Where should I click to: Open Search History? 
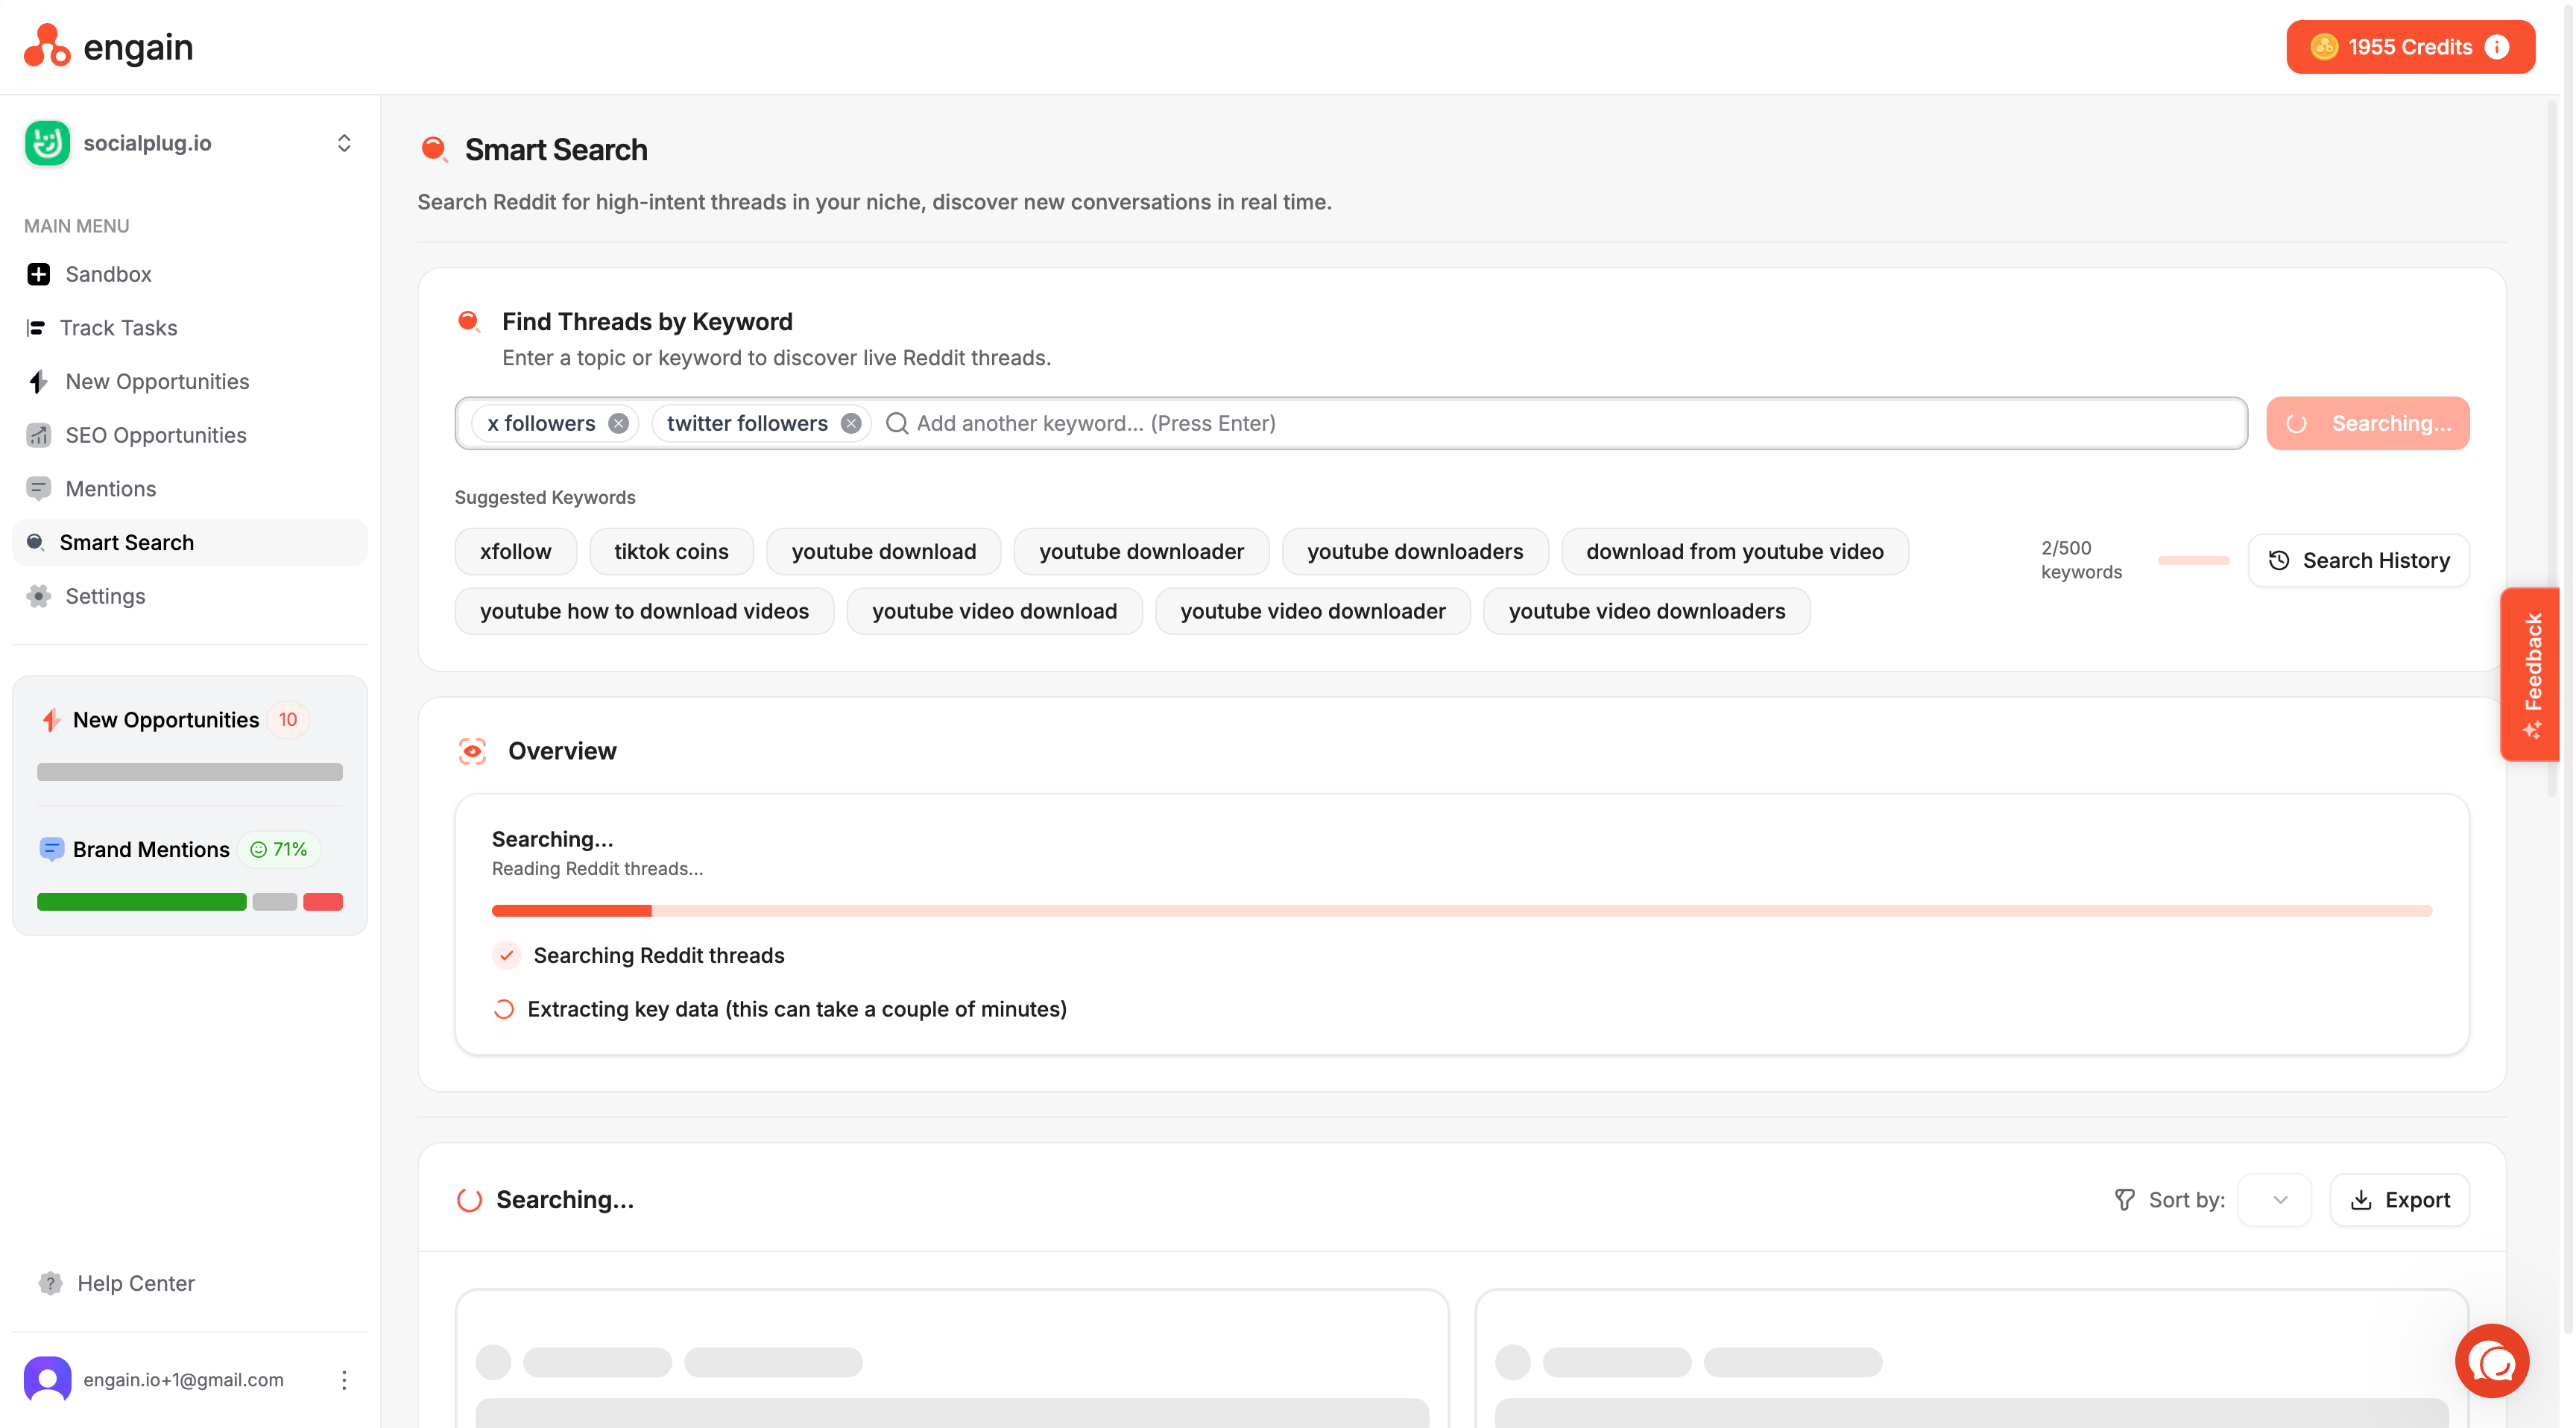click(x=2359, y=560)
